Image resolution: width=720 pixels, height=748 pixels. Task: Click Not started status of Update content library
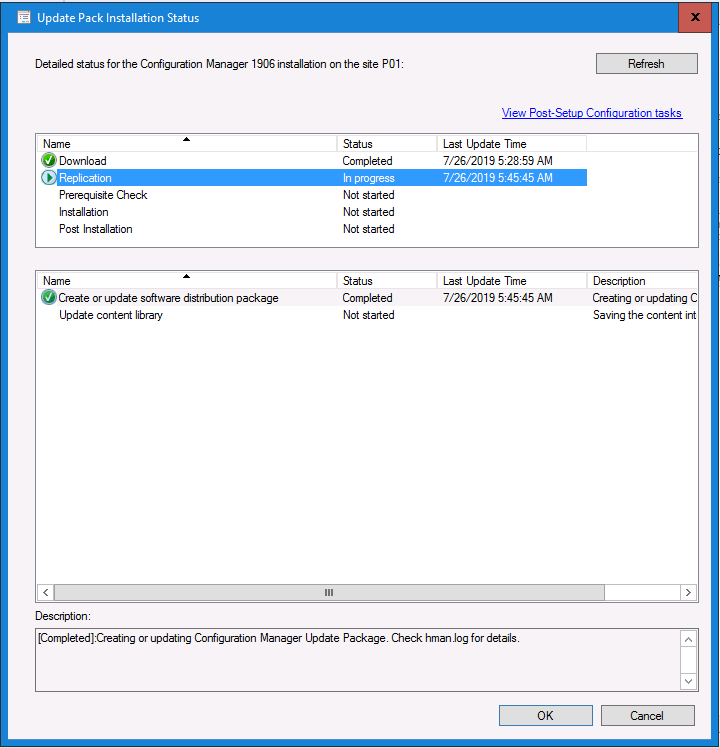(x=368, y=315)
